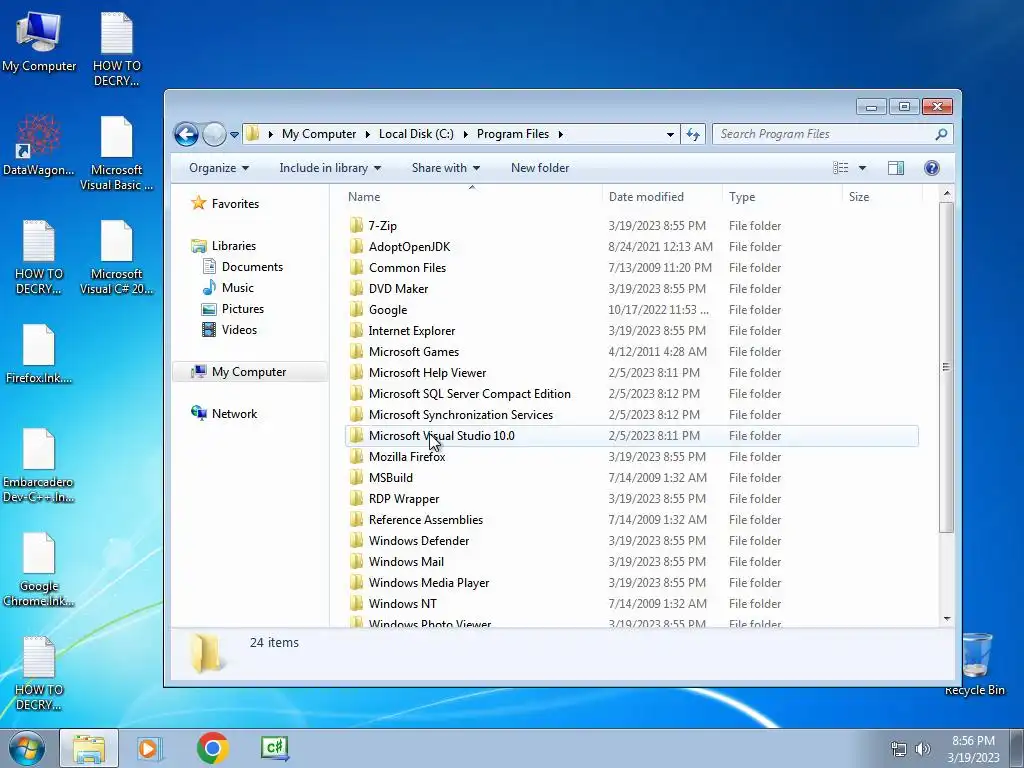The height and width of the screenshot is (768, 1024).
Task: Open the More view options dropdown arrow
Action: (862, 168)
